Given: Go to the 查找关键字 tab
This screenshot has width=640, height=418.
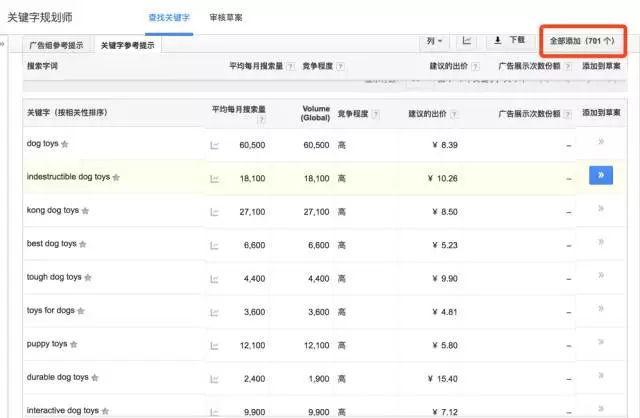Looking at the screenshot, I should (x=169, y=18).
